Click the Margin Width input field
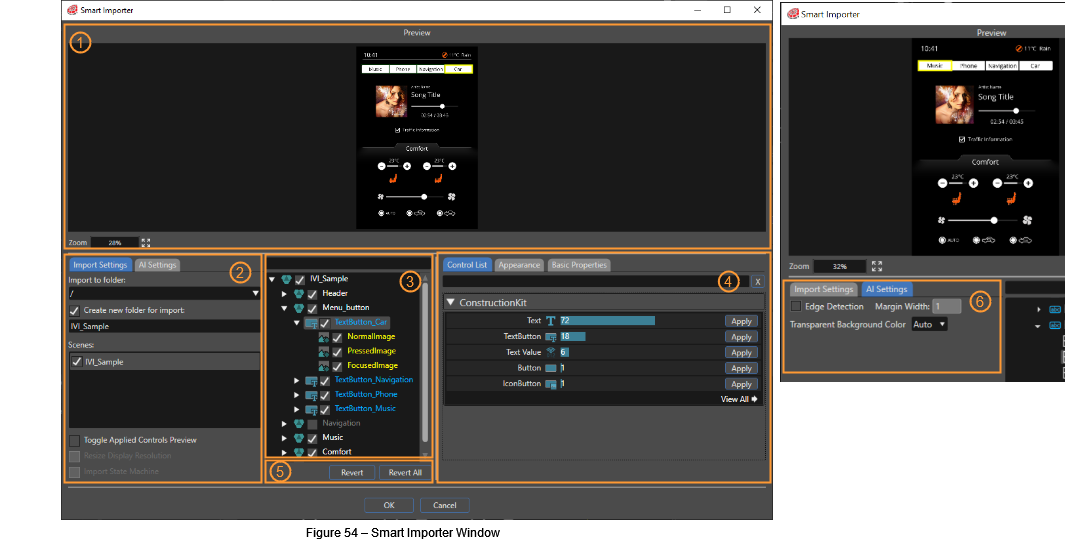The height and width of the screenshot is (541, 1065). click(x=947, y=307)
